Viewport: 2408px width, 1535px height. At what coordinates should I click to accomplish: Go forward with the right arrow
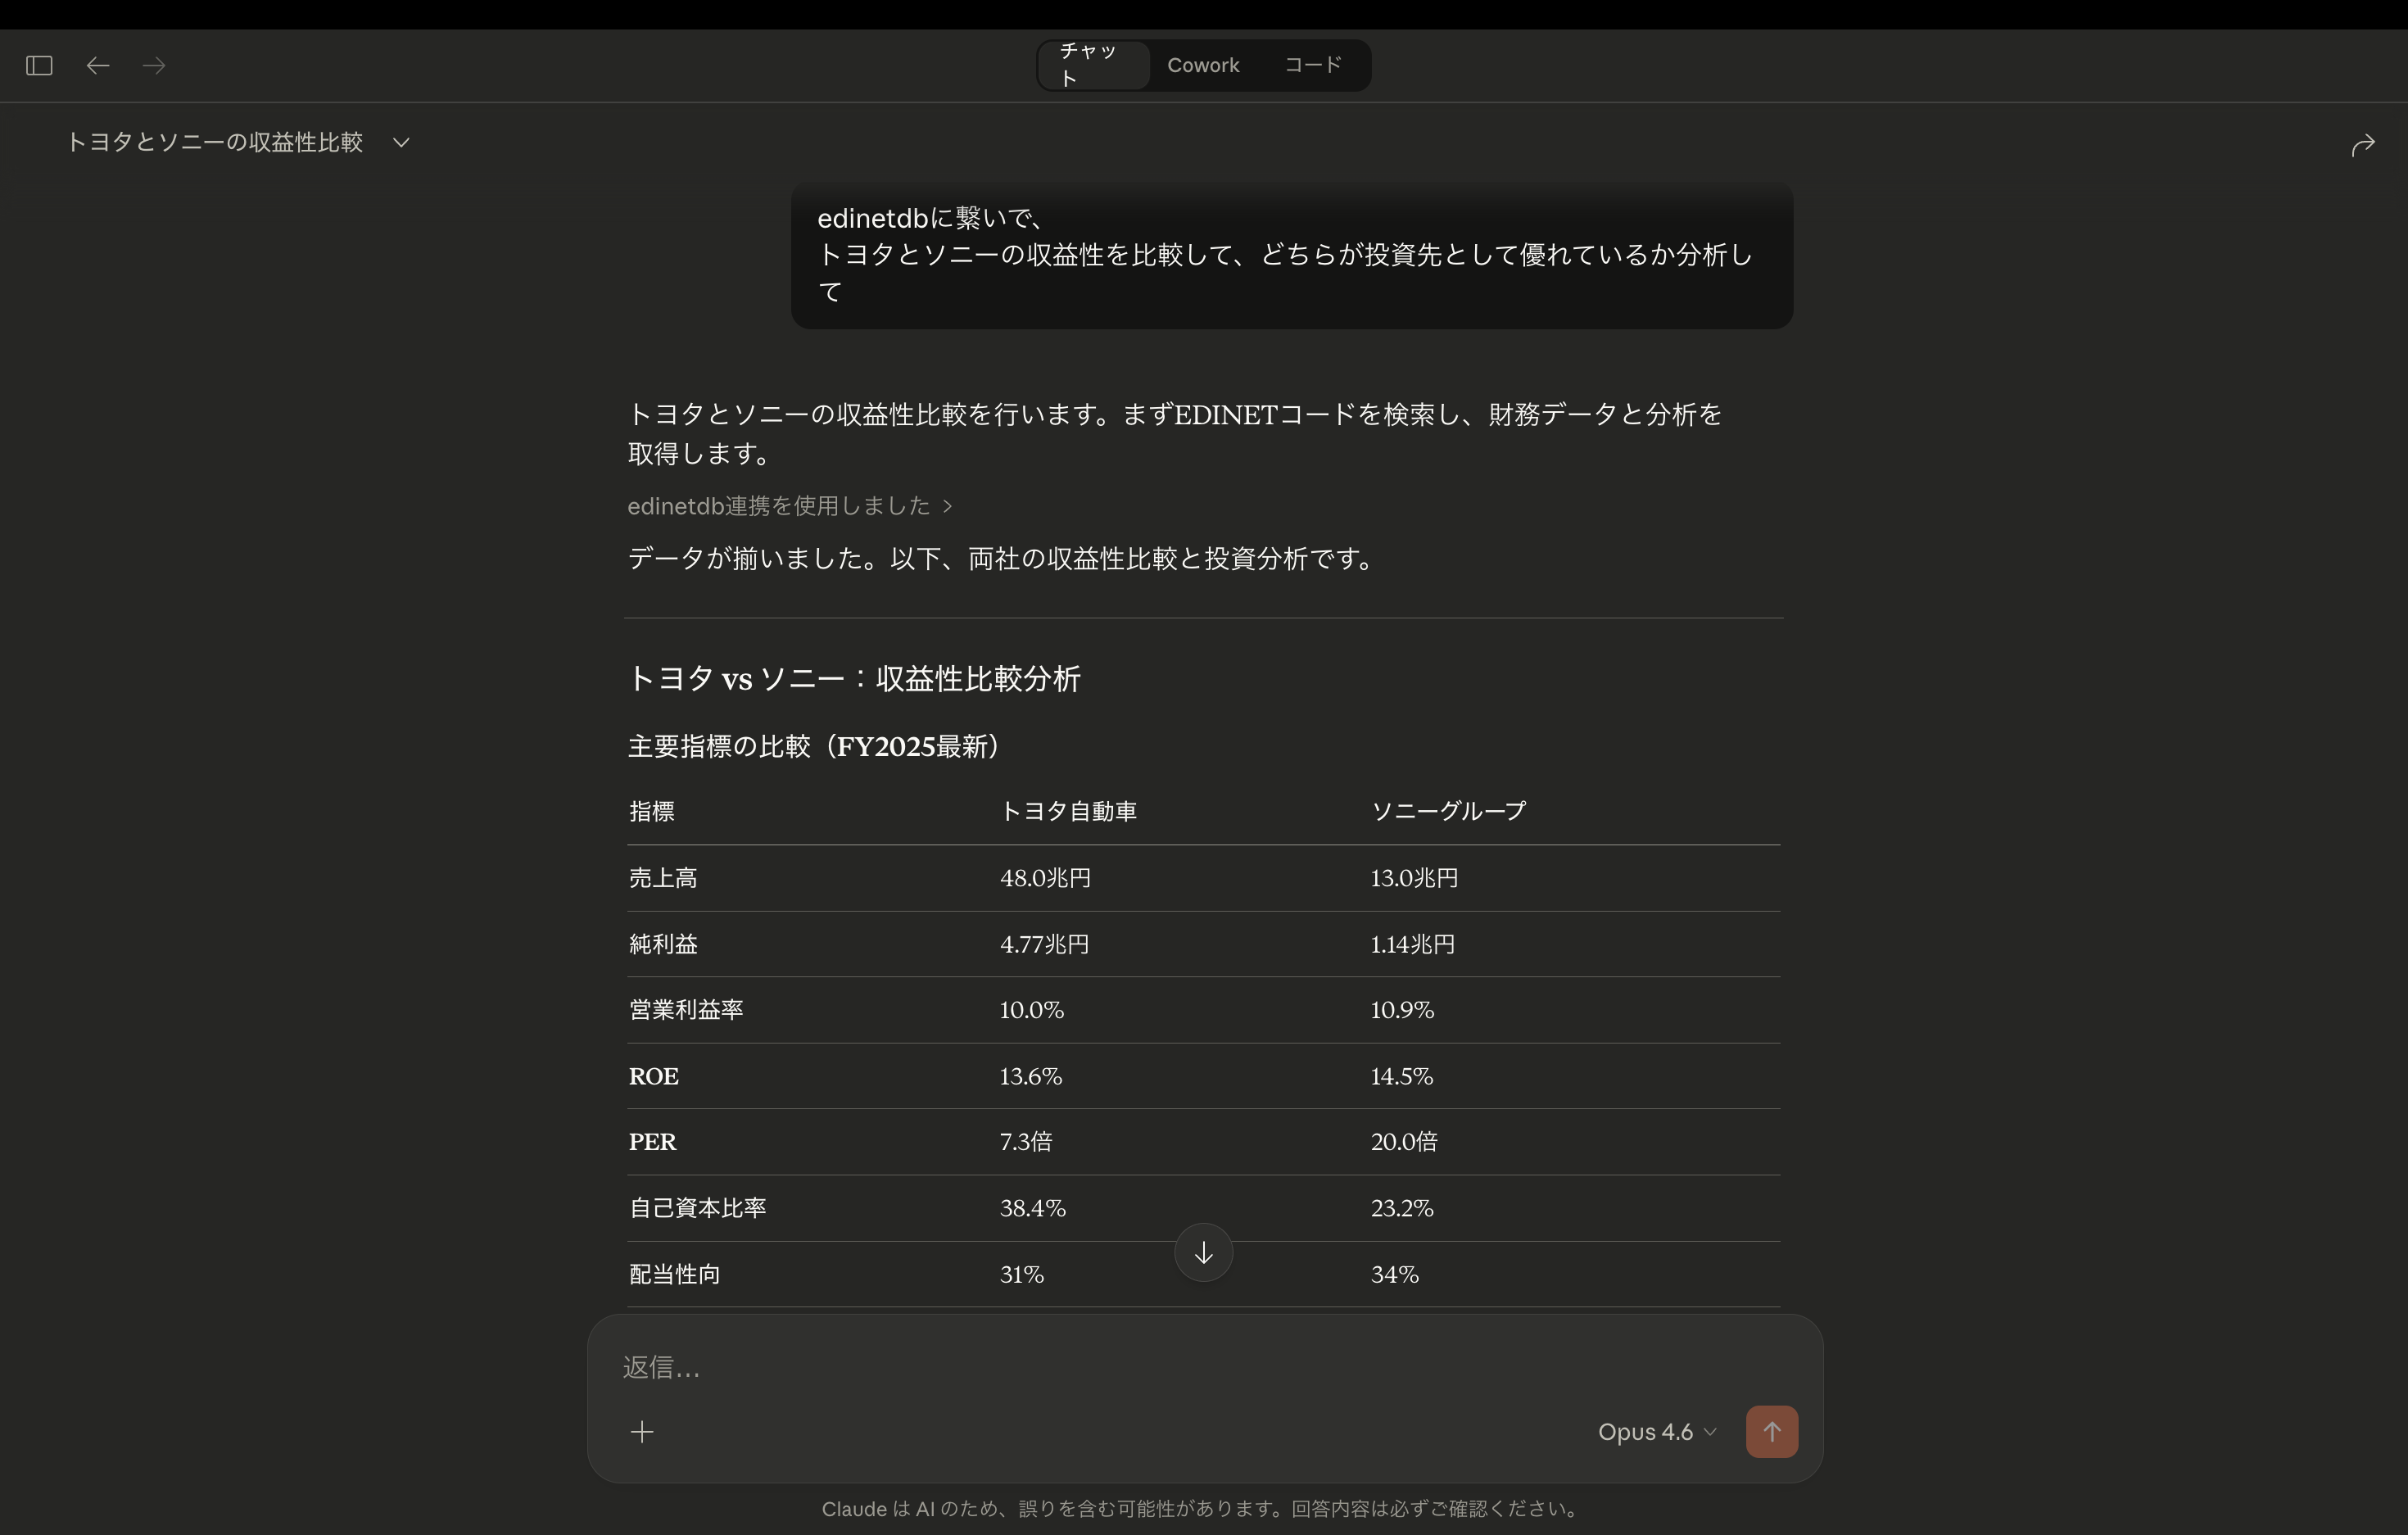(x=154, y=66)
